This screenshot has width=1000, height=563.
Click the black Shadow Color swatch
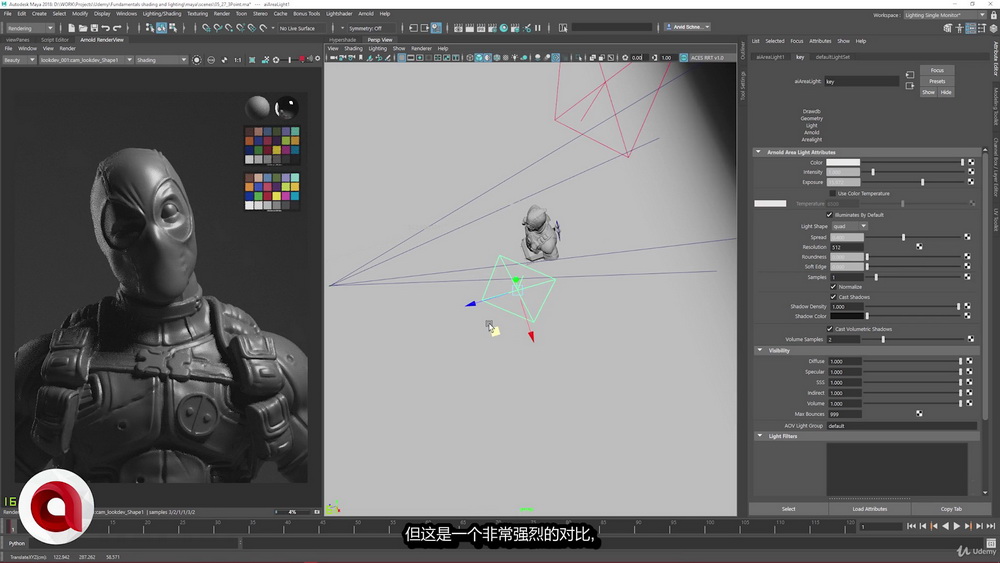846,316
